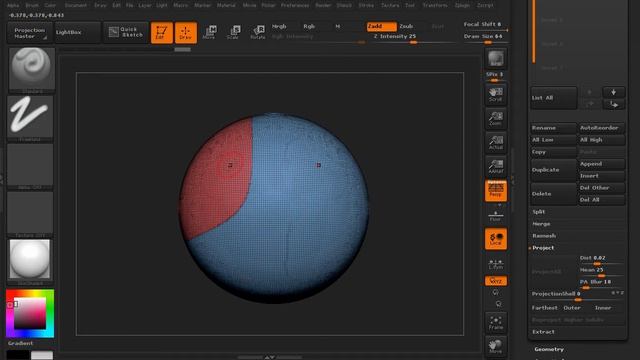Open the empty Texture slot

pos(30,214)
